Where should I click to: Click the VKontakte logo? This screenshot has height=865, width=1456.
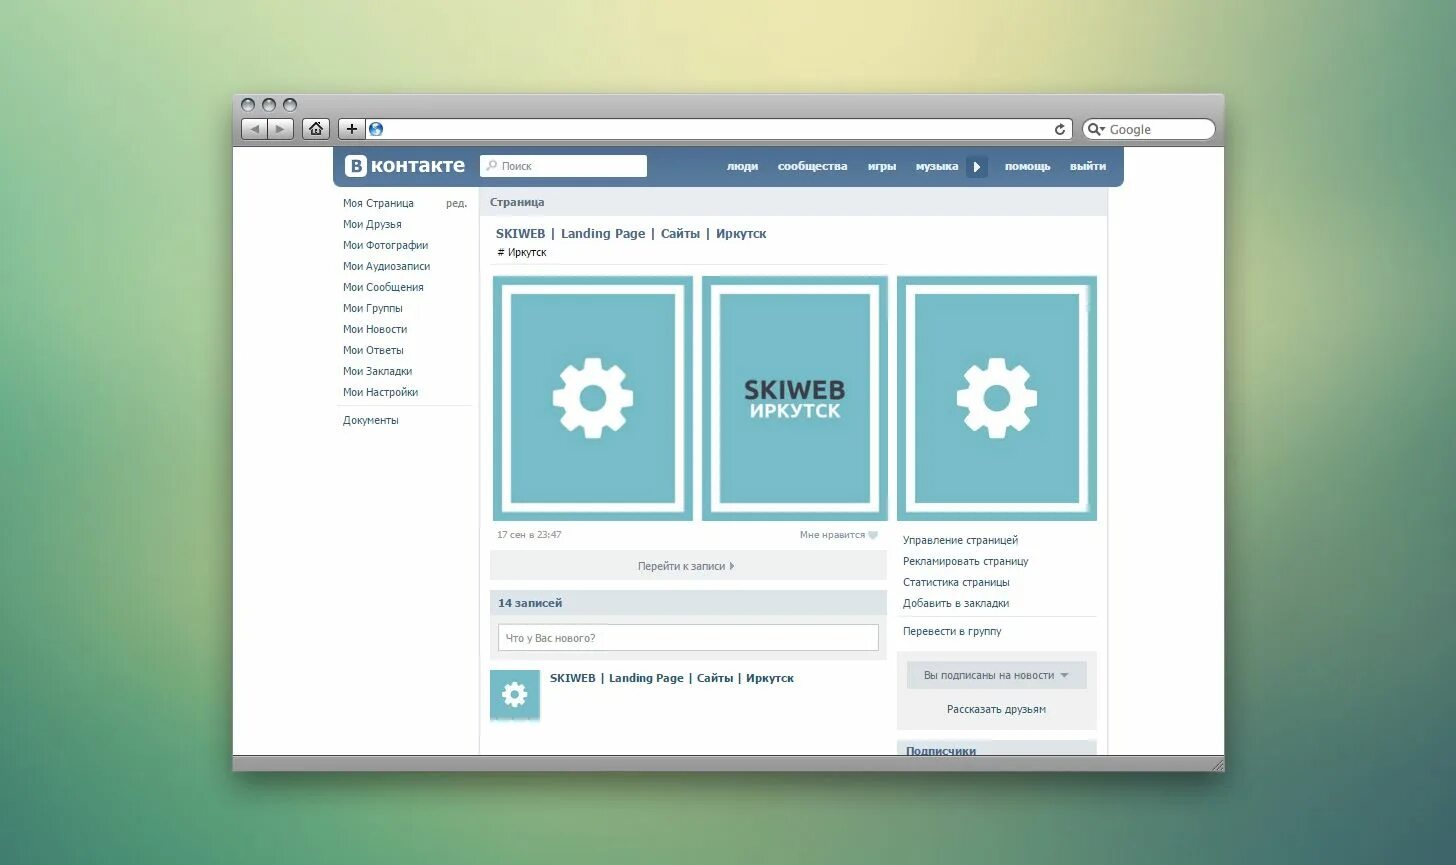(x=405, y=166)
